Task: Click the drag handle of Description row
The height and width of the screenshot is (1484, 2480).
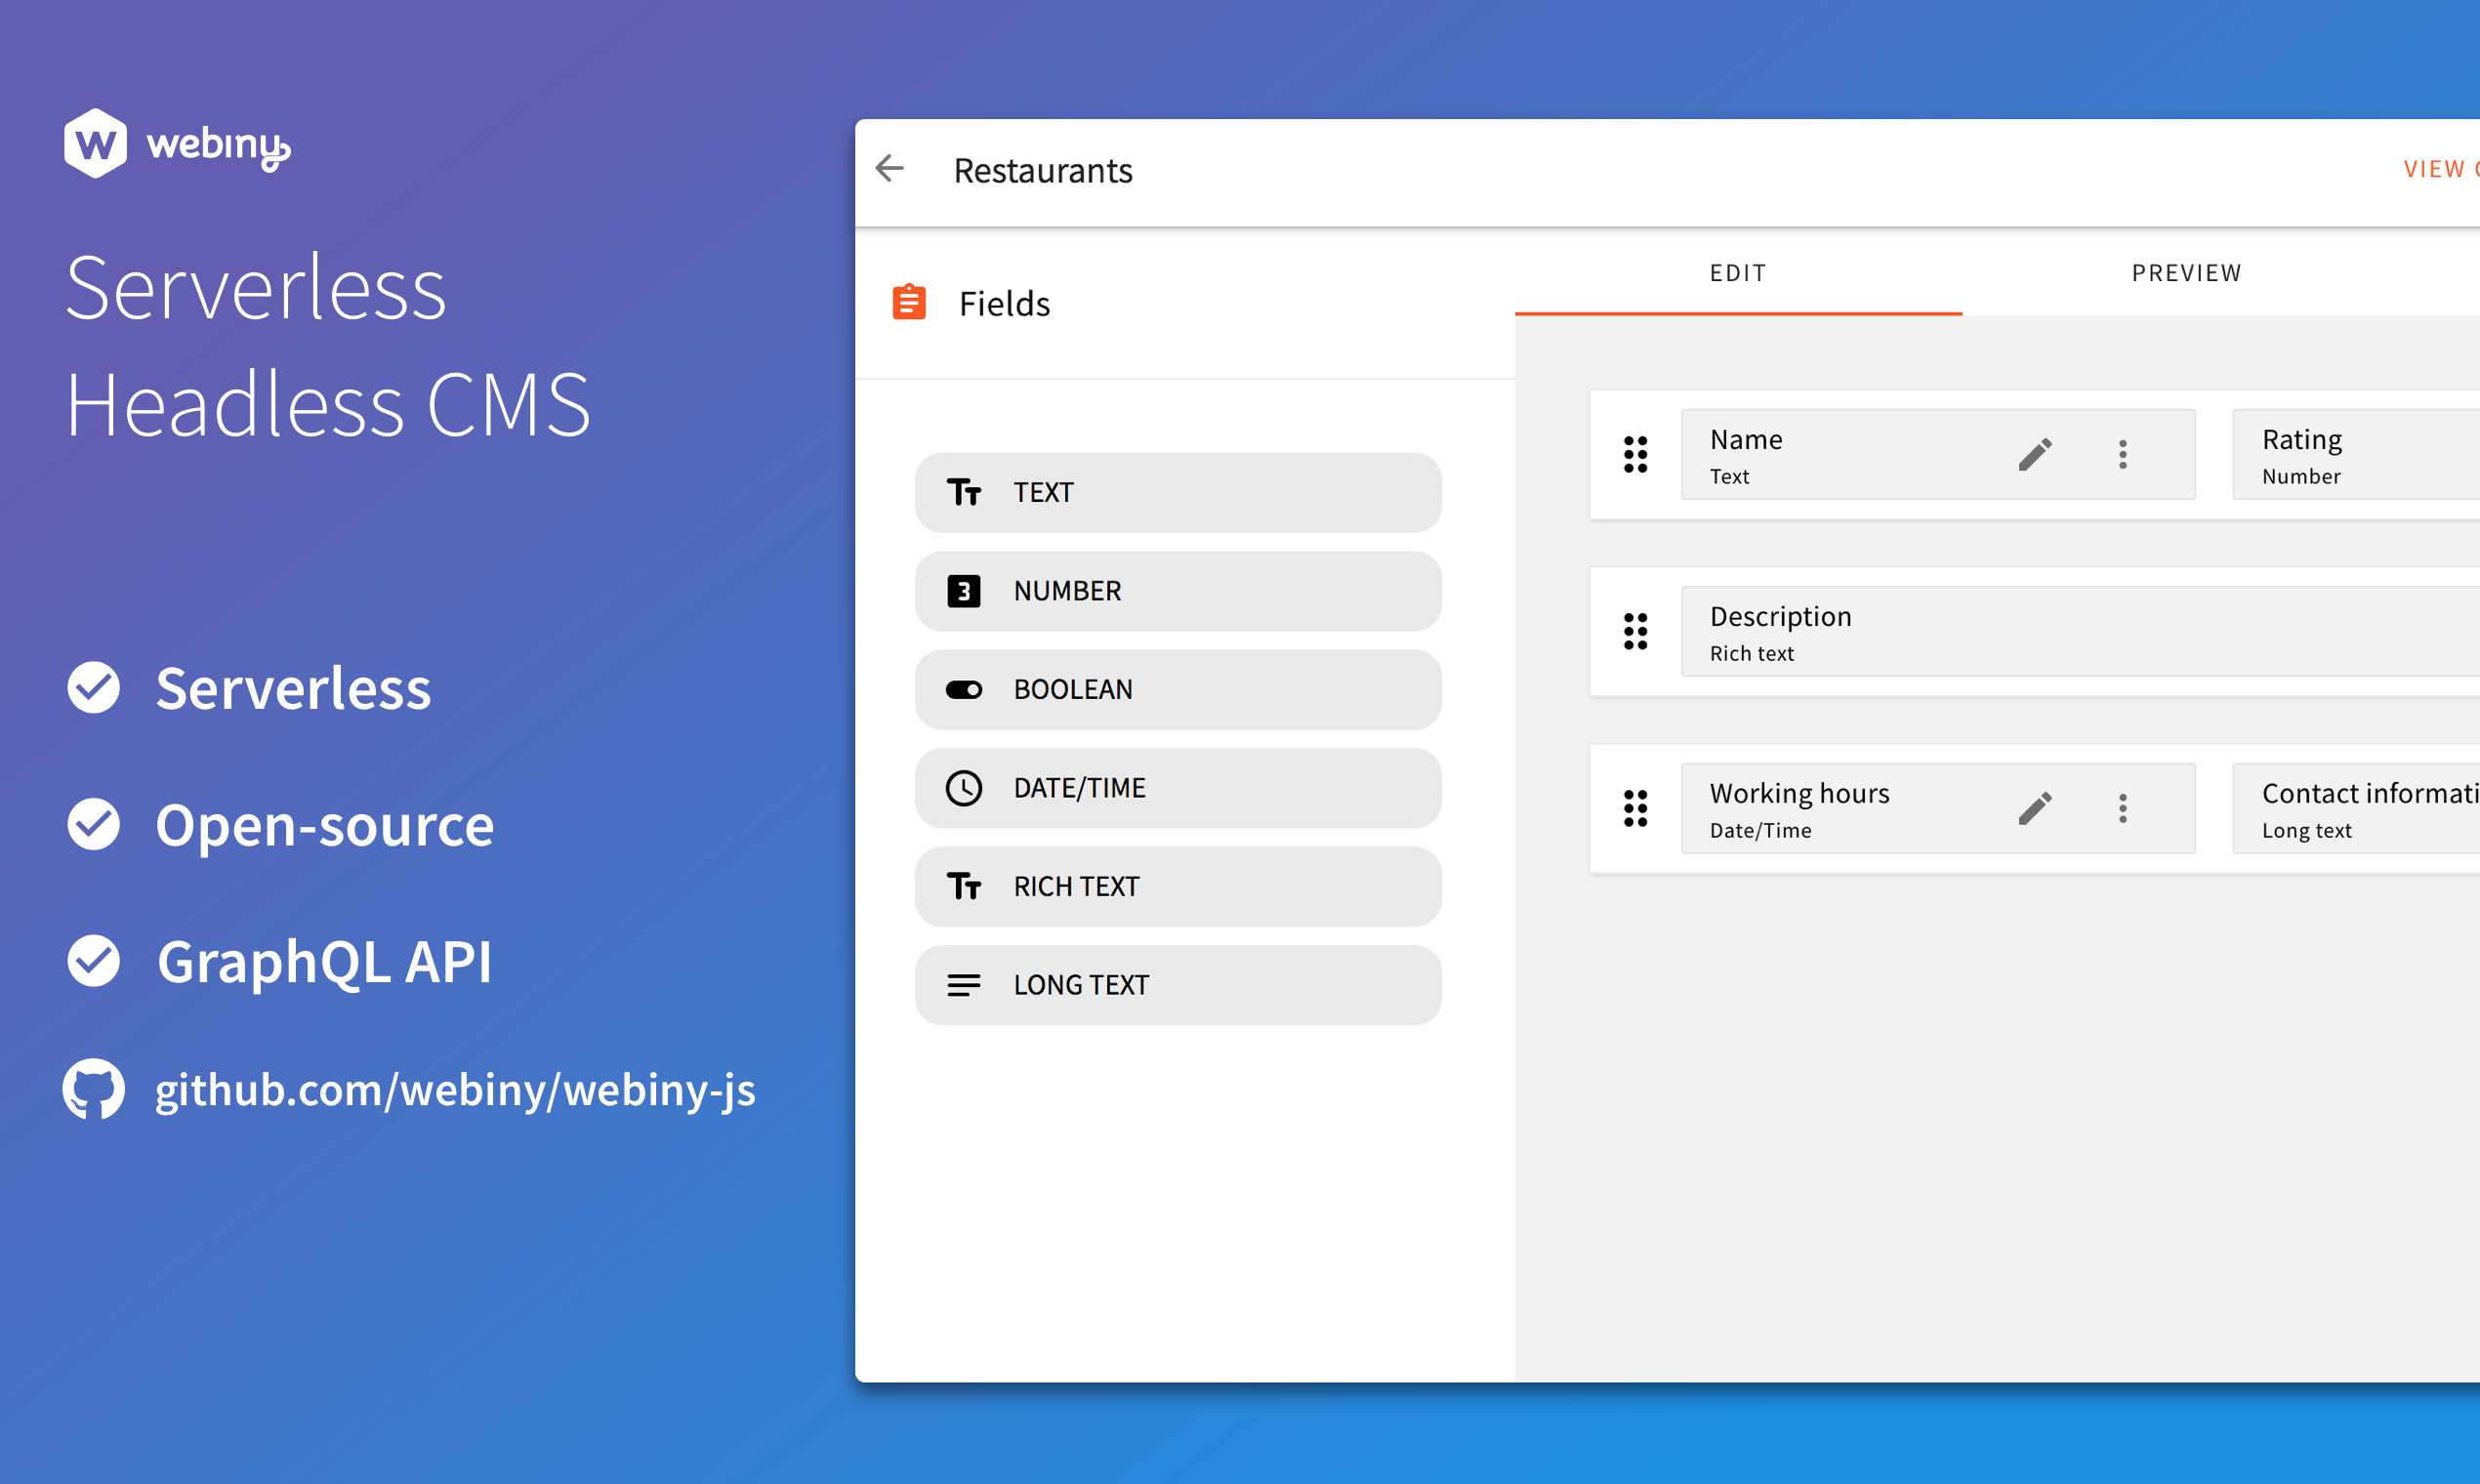Action: [x=1635, y=632]
